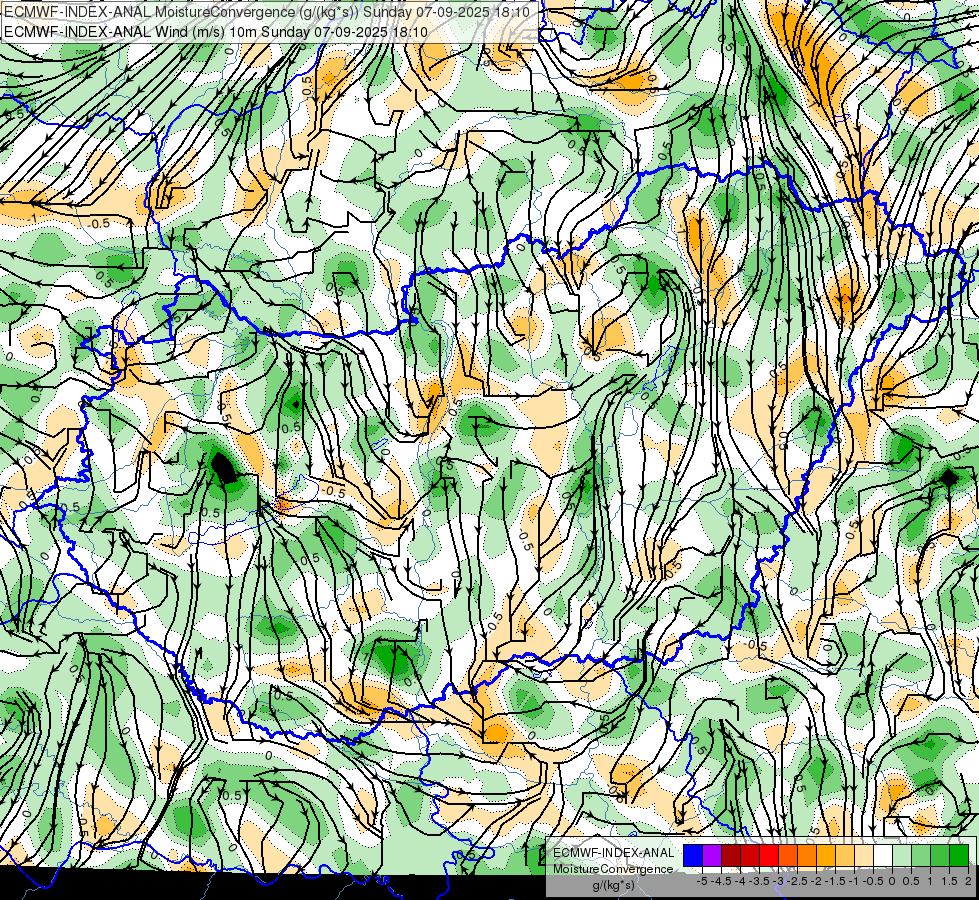Click the -2 tick label on the legend scale

coord(816,881)
